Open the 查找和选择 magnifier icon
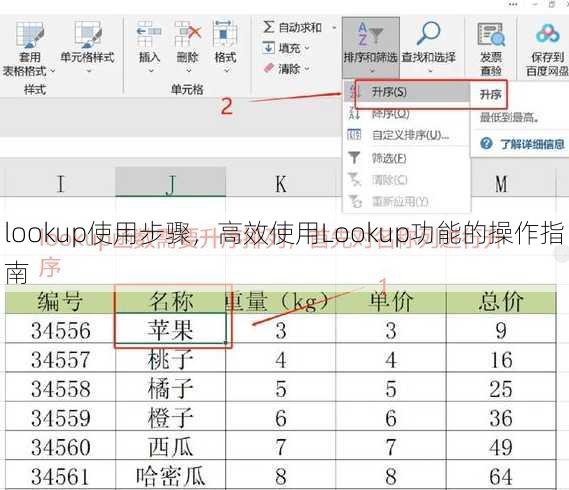 point(428,33)
